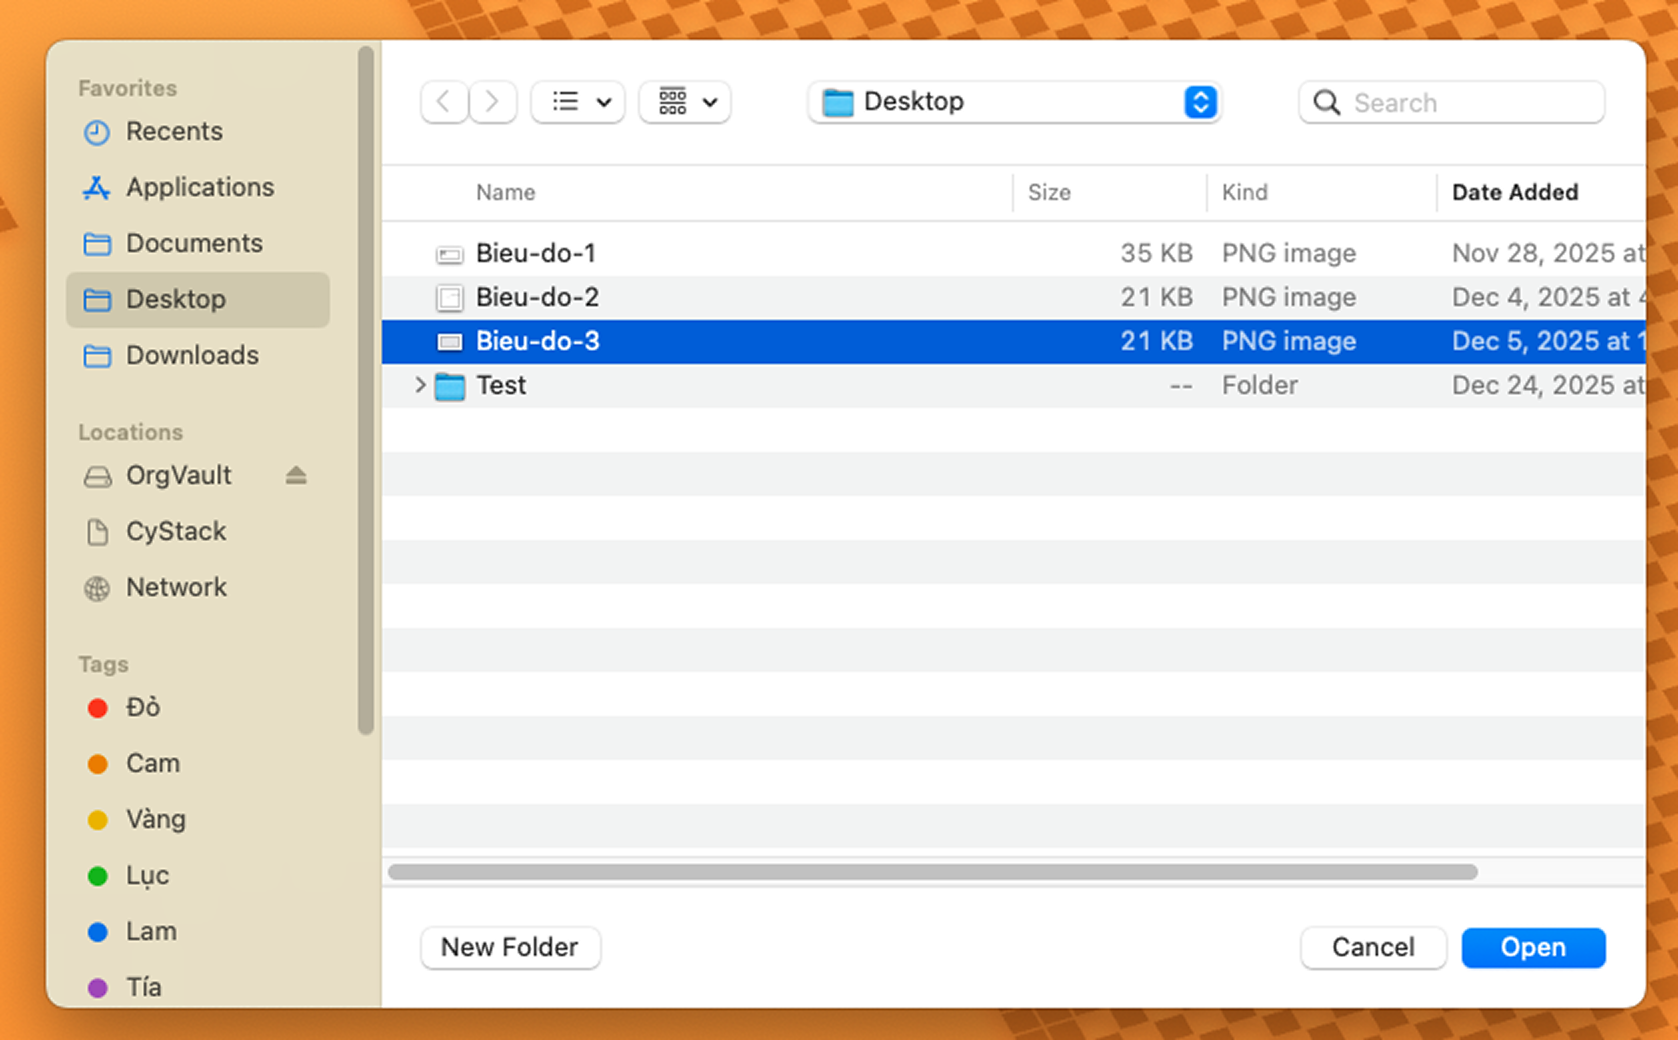Screen dimensions: 1678x1040
Task: Select the Test folder name
Action: pyautogui.click(x=501, y=385)
